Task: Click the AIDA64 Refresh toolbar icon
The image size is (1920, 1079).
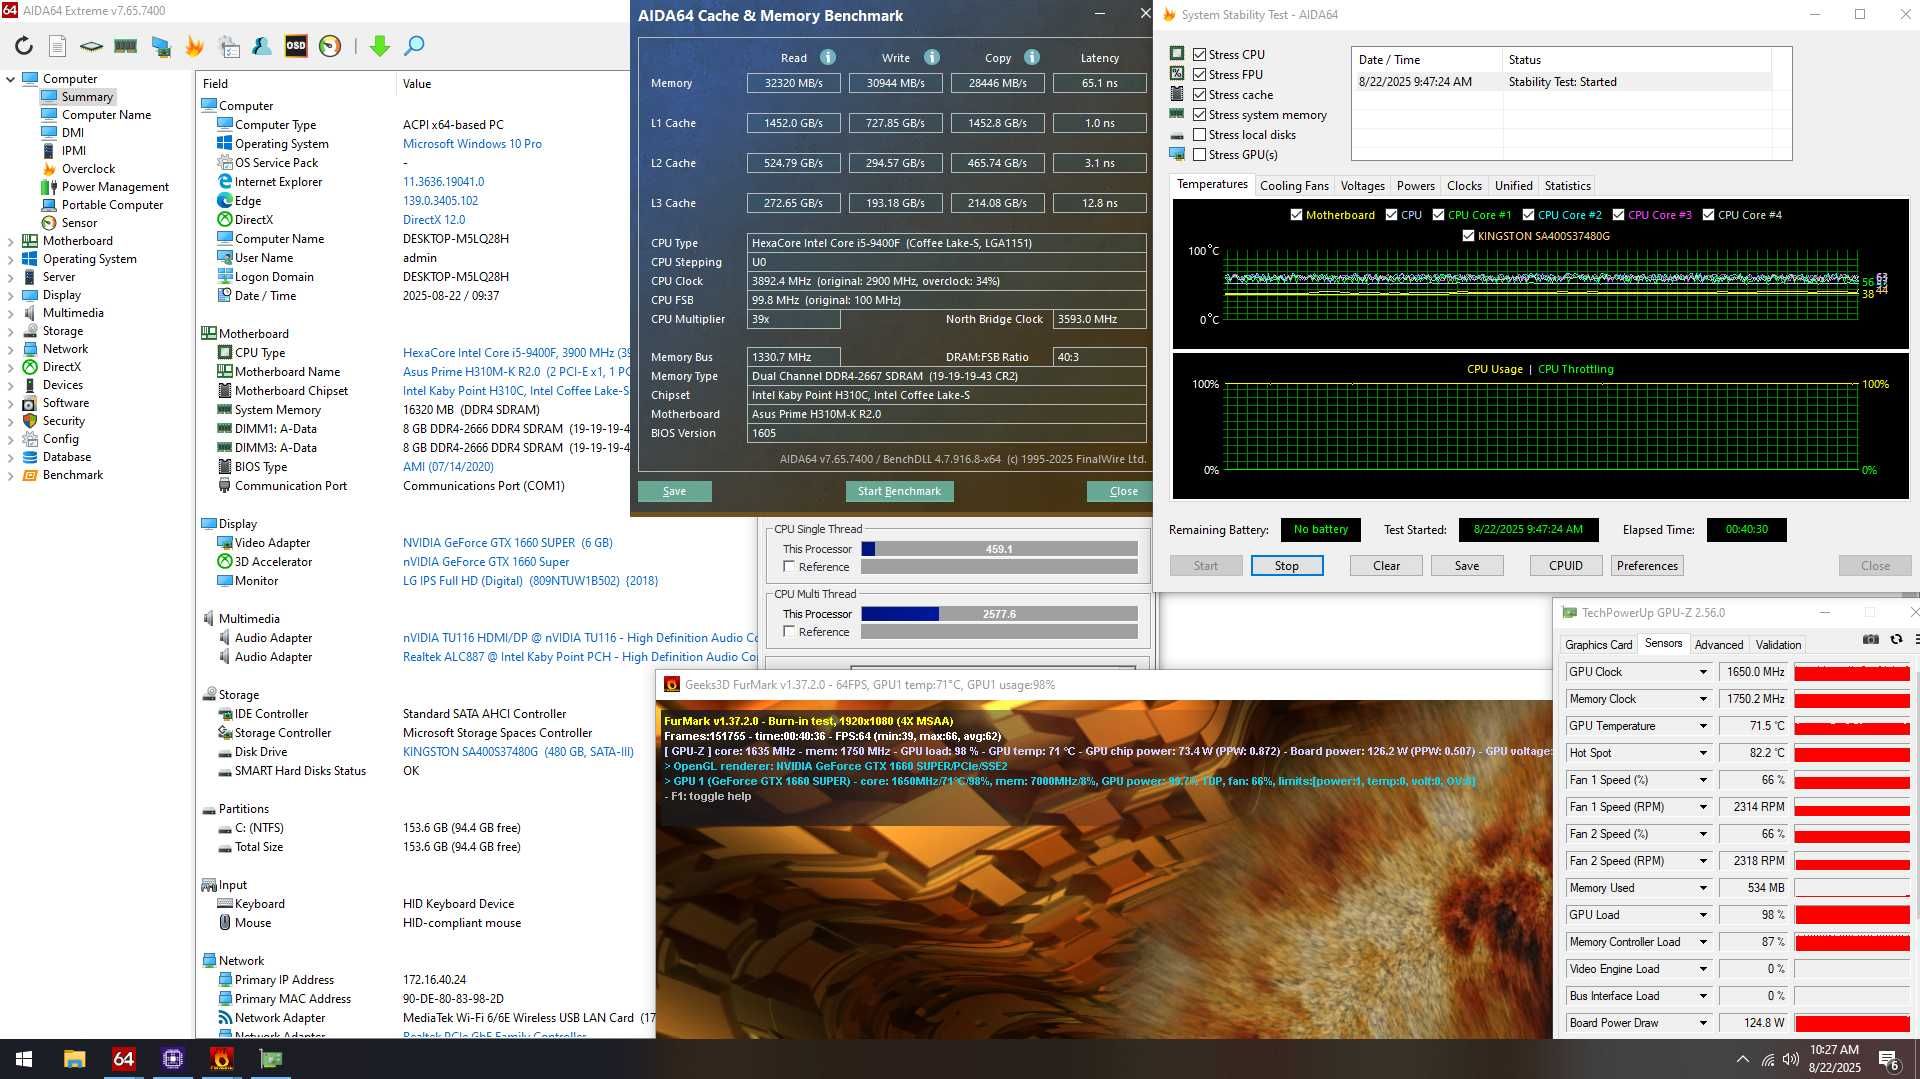Action: pos(24,46)
